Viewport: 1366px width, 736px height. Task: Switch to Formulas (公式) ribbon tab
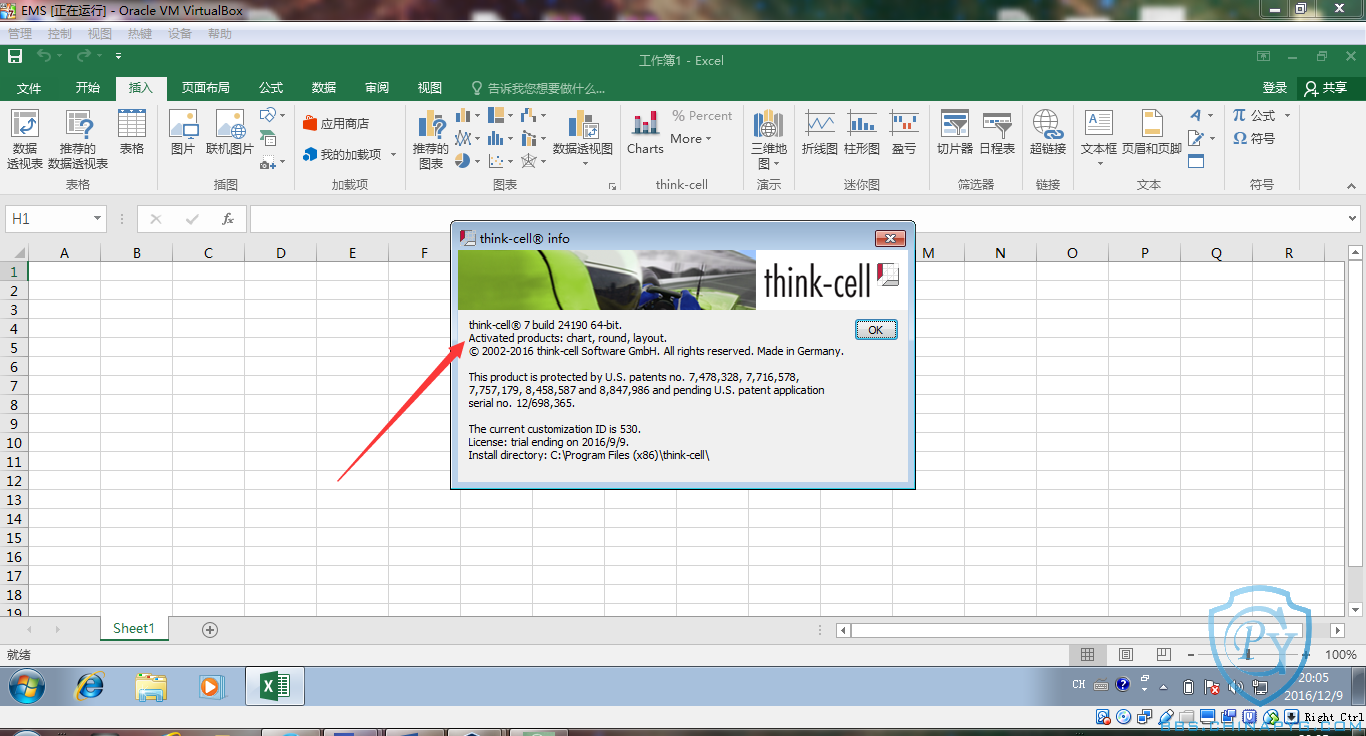pyautogui.click(x=271, y=88)
